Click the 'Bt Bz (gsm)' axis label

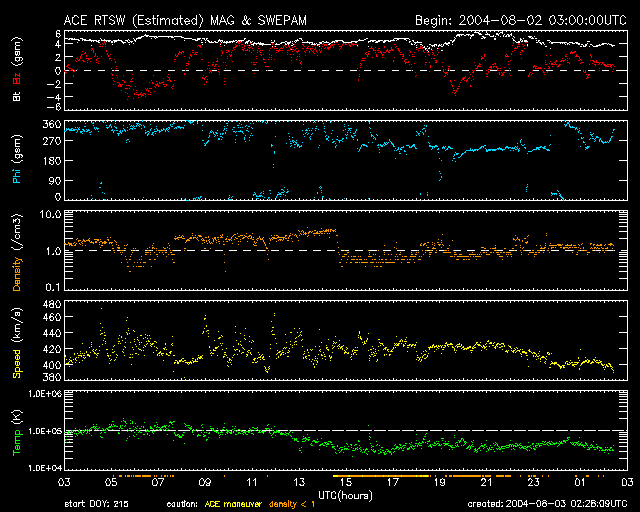pos(17,69)
